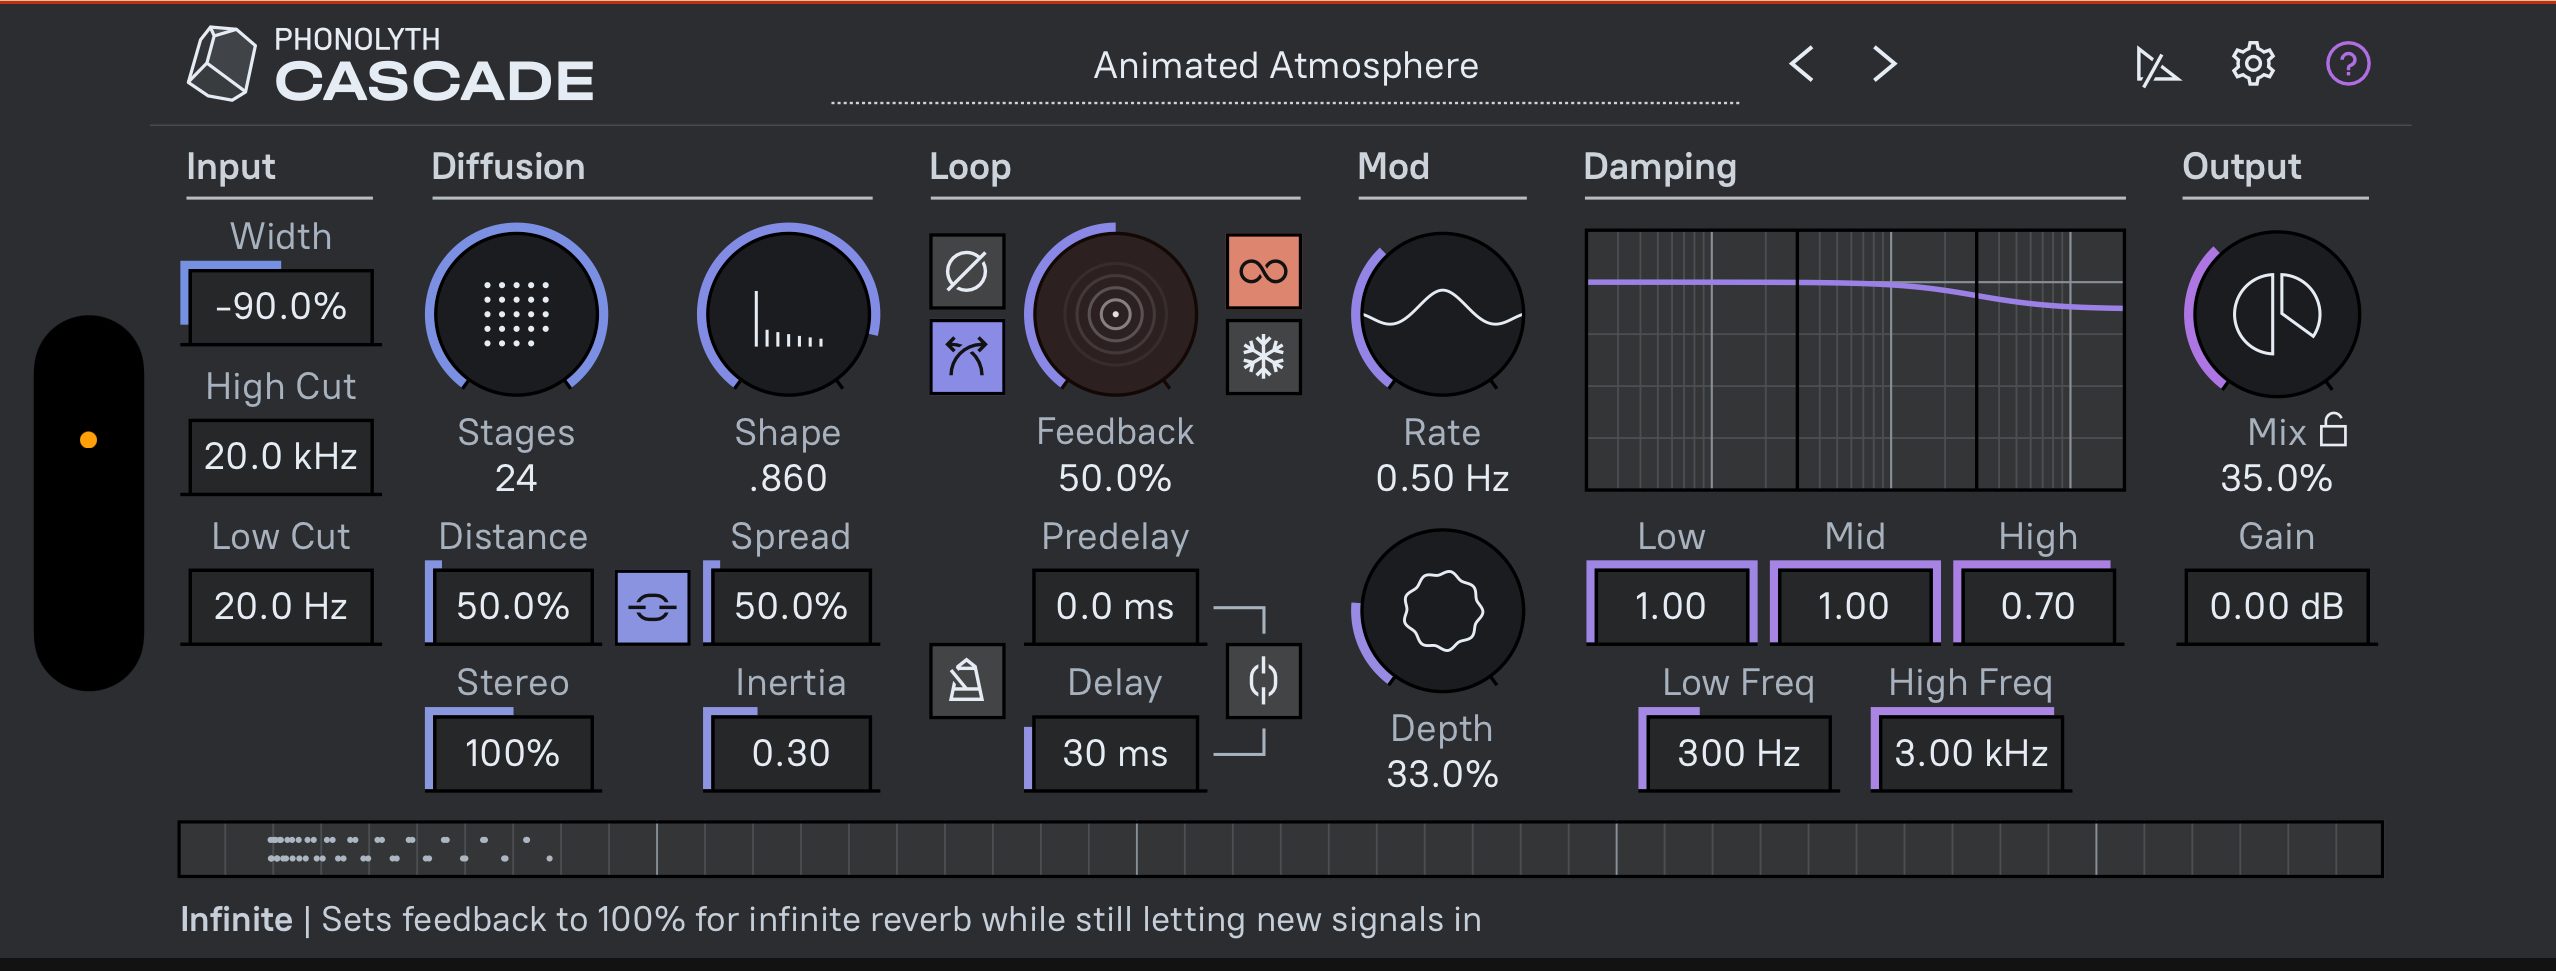Click the Damping Mid 1.00 field
Viewport: 2556px width, 971px height.
1854,606
